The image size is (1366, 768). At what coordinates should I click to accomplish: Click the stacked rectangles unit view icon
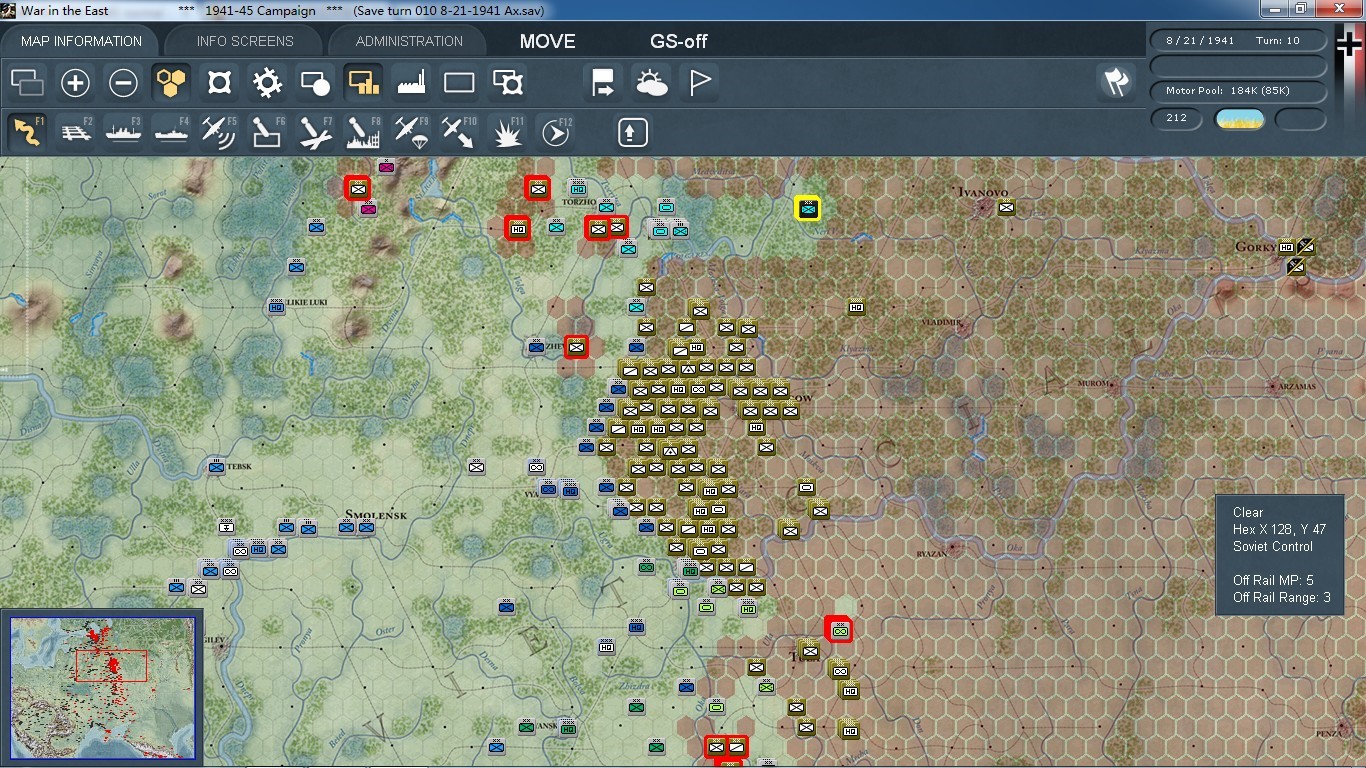coord(27,83)
